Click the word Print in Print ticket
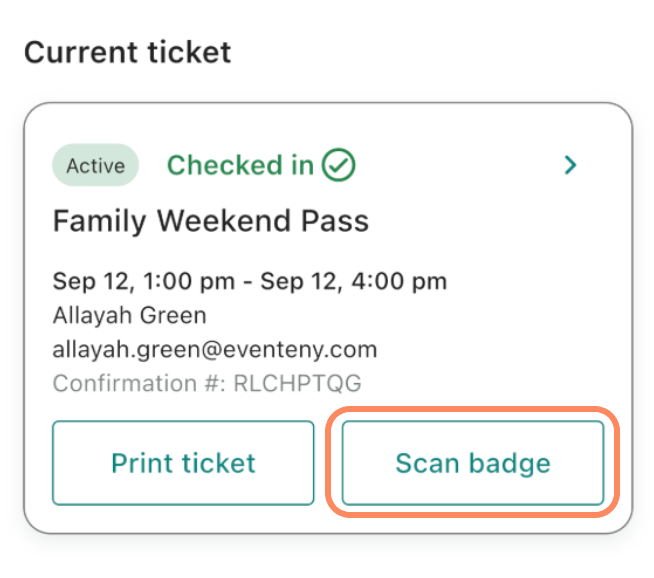 143,463
